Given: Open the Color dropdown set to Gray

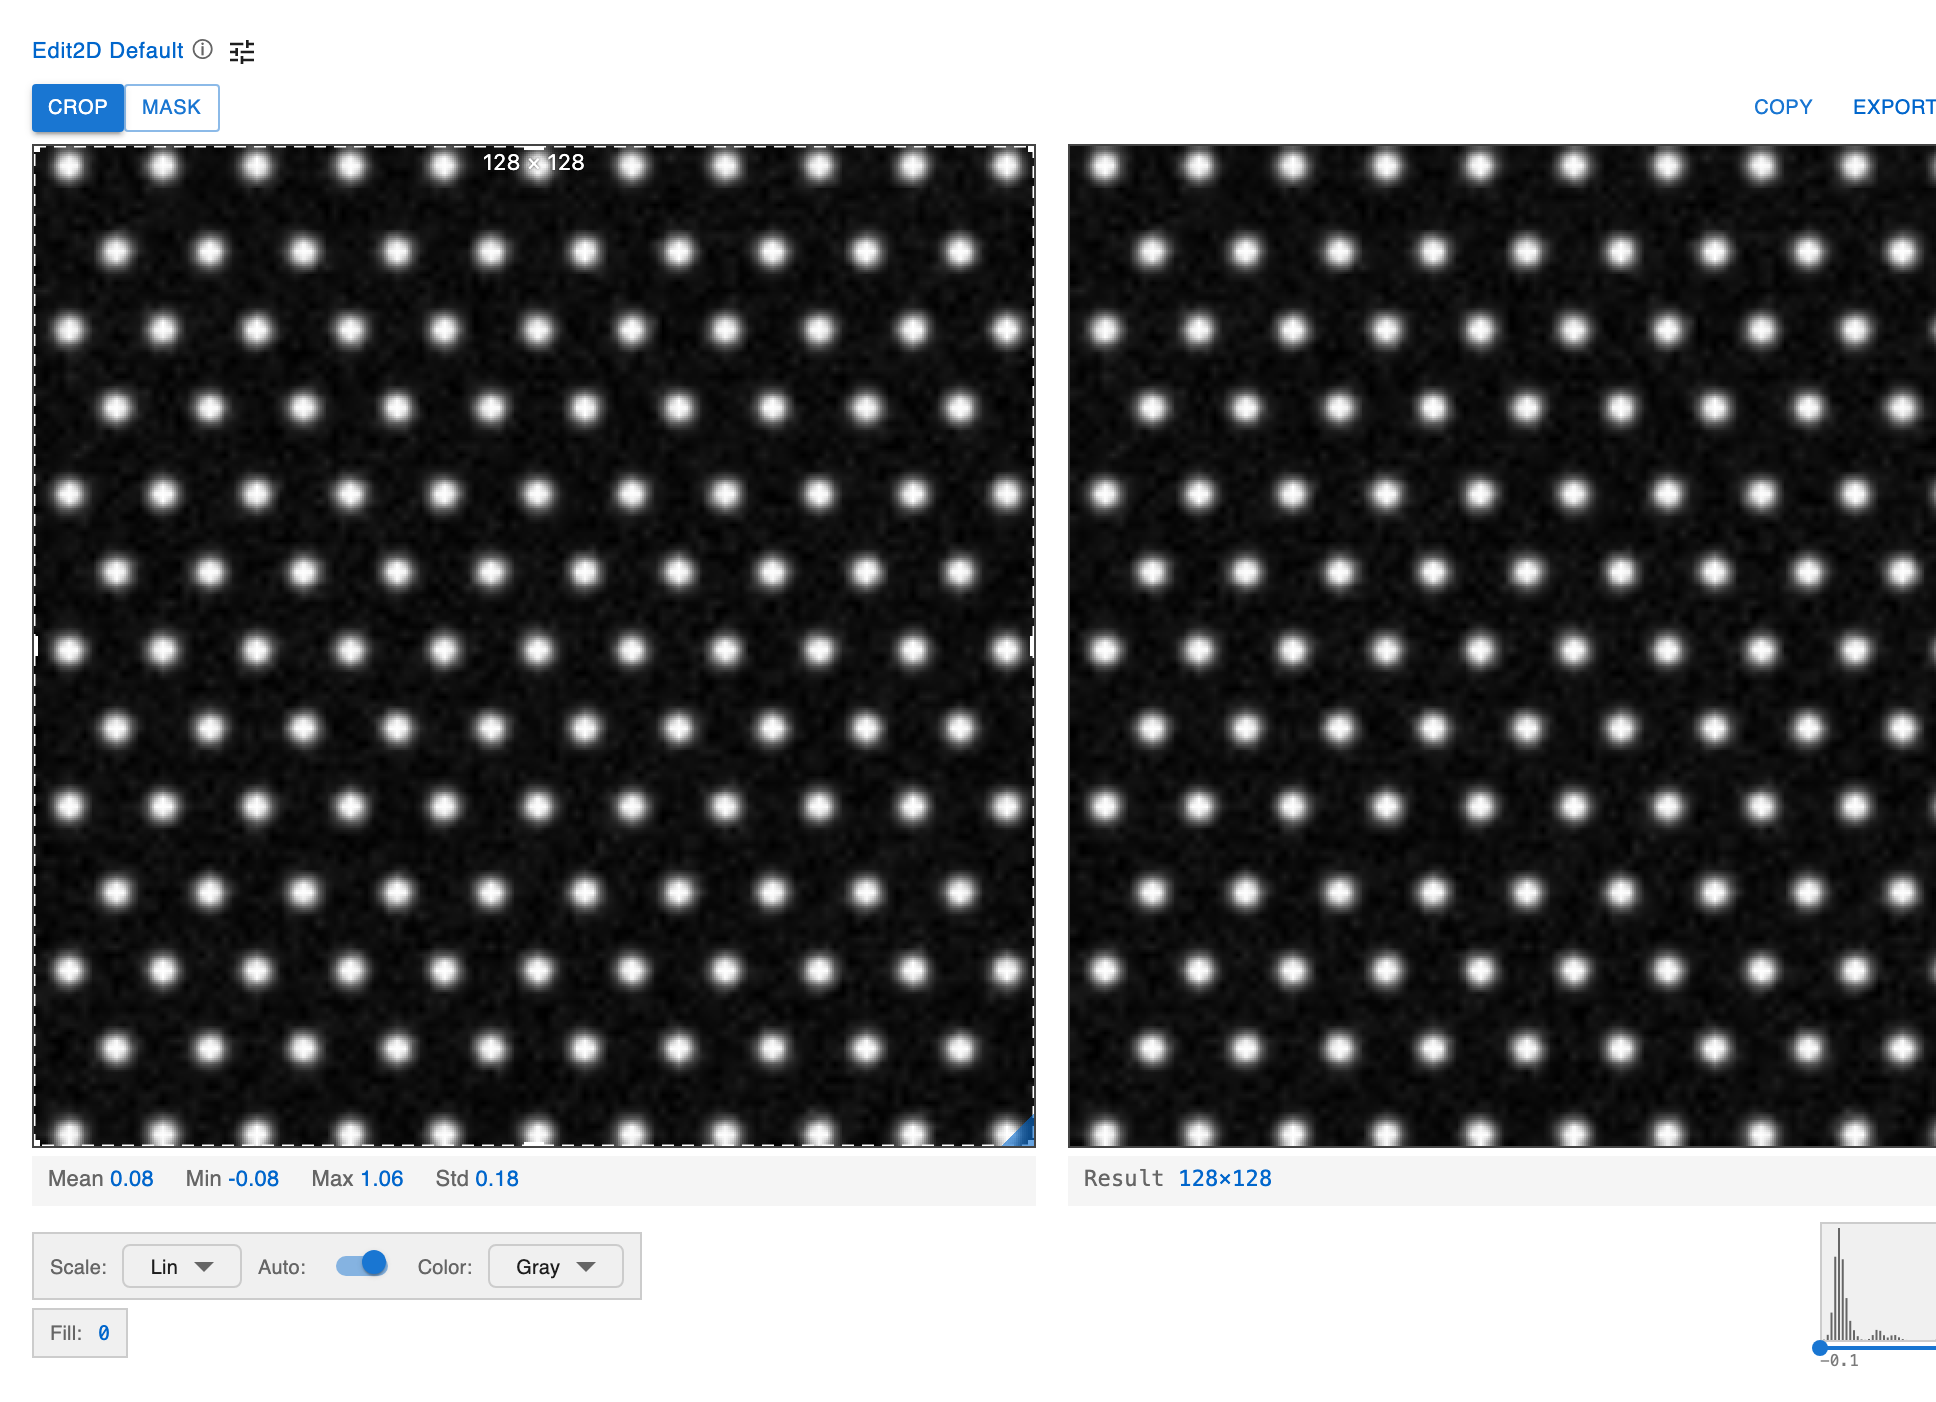Looking at the screenshot, I should 555,1266.
